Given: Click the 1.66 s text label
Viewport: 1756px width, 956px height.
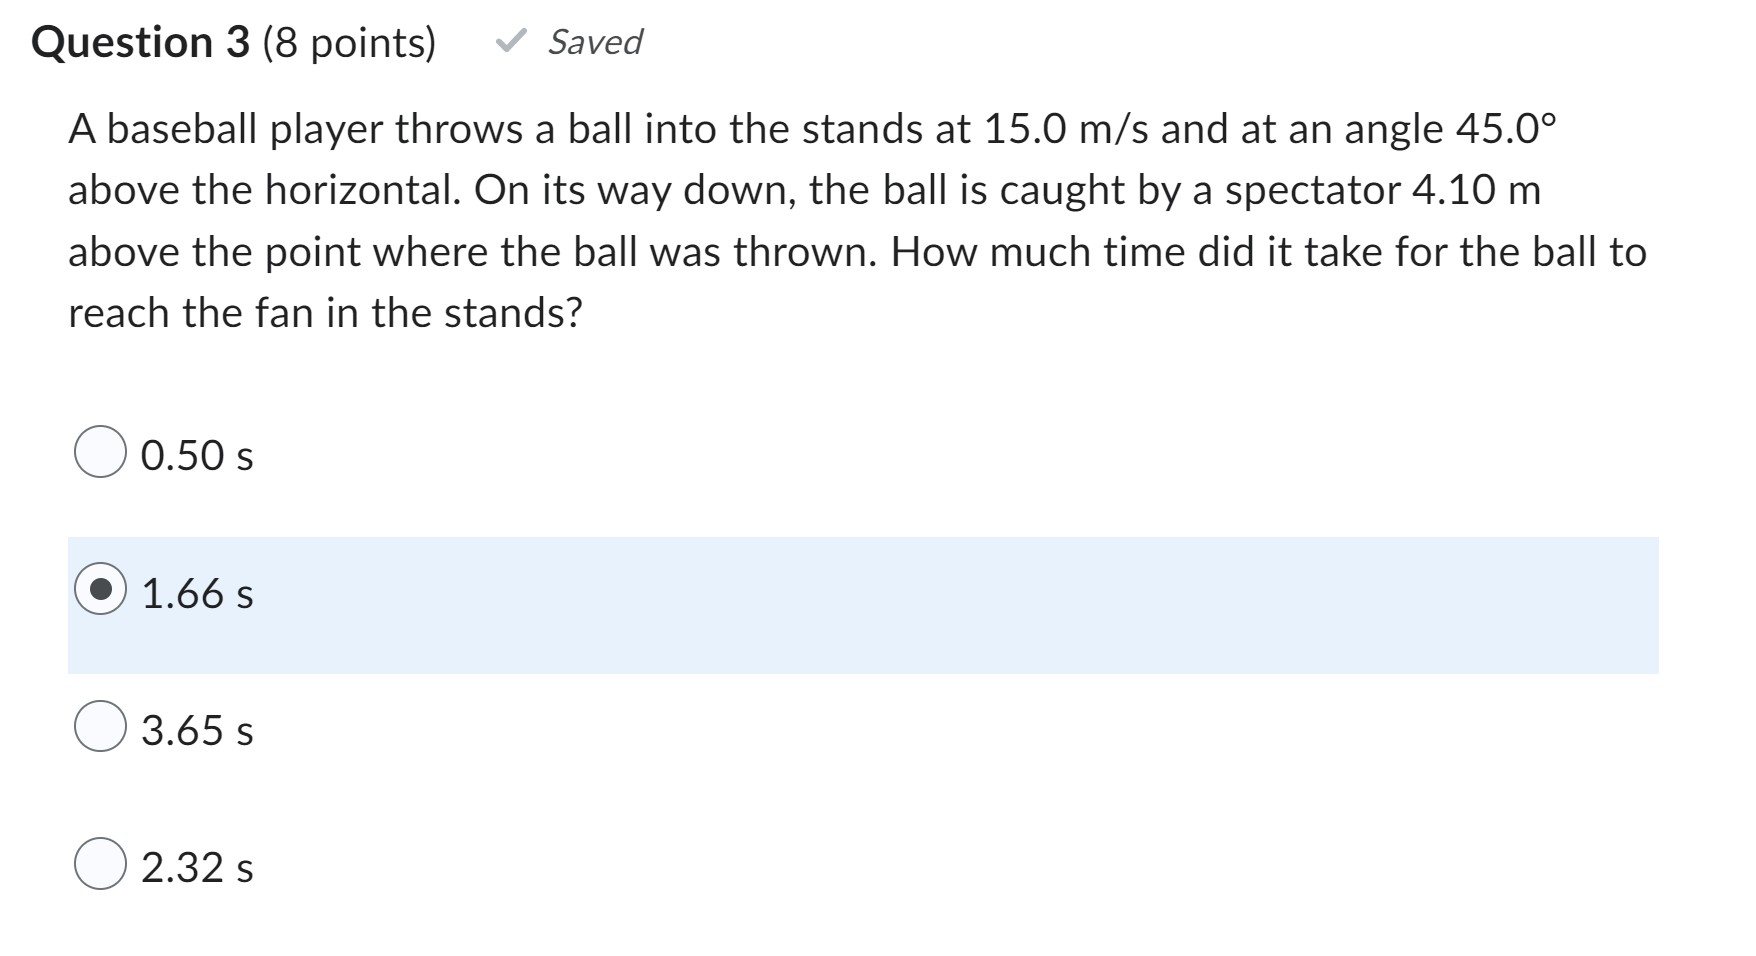Looking at the screenshot, I should (196, 592).
